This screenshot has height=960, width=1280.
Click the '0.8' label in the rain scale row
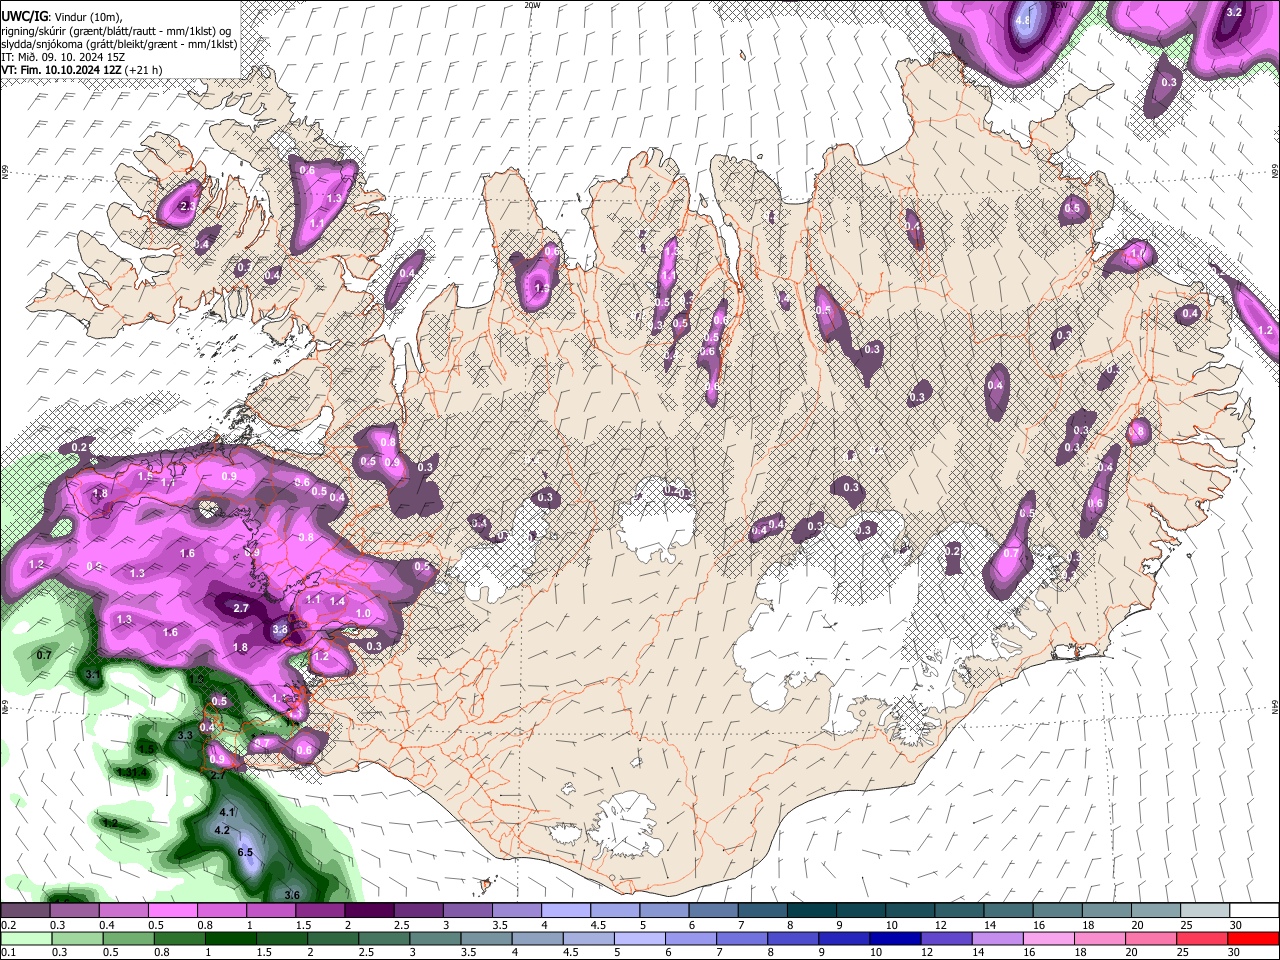pyautogui.click(x=160, y=953)
